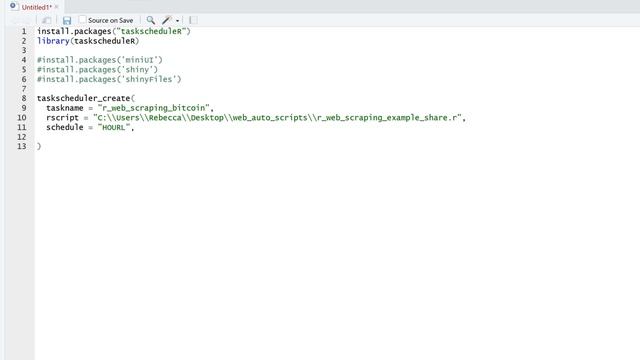This screenshot has height=360, width=640.
Task: Click the schedule value "HOURL"
Action: pyautogui.click(x=114, y=127)
